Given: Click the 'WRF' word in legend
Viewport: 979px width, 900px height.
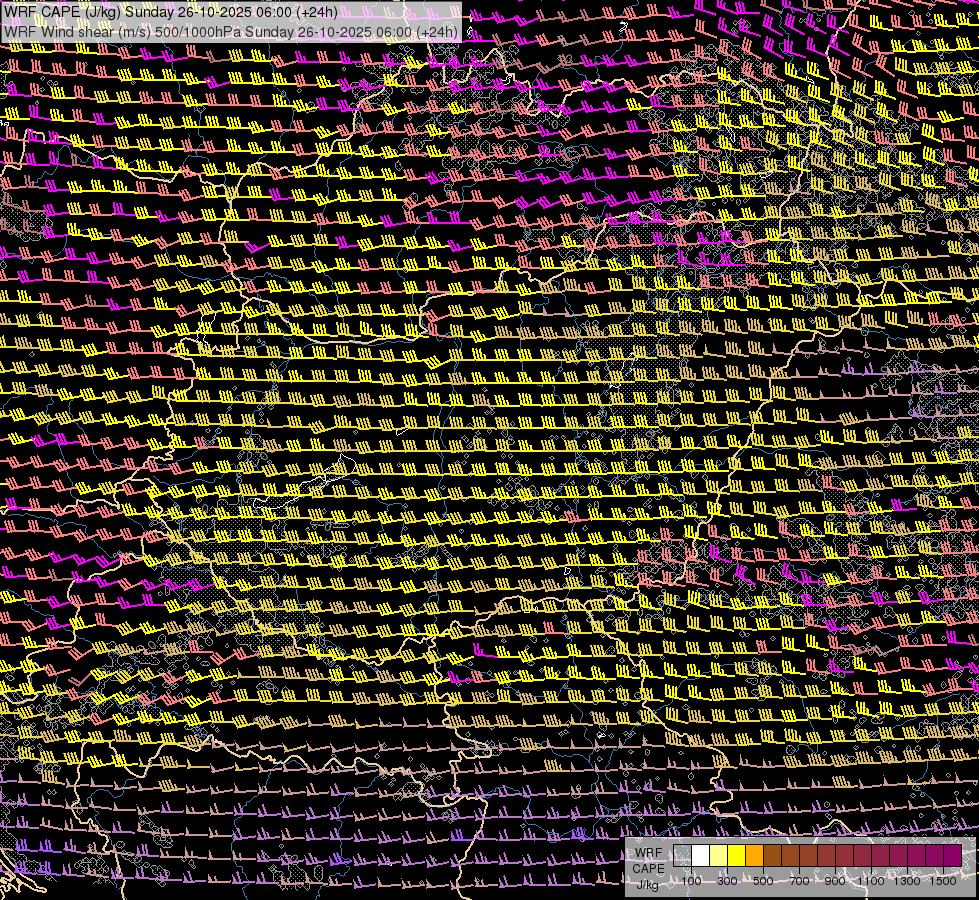Looking at the screenshot, I should 648,853.
